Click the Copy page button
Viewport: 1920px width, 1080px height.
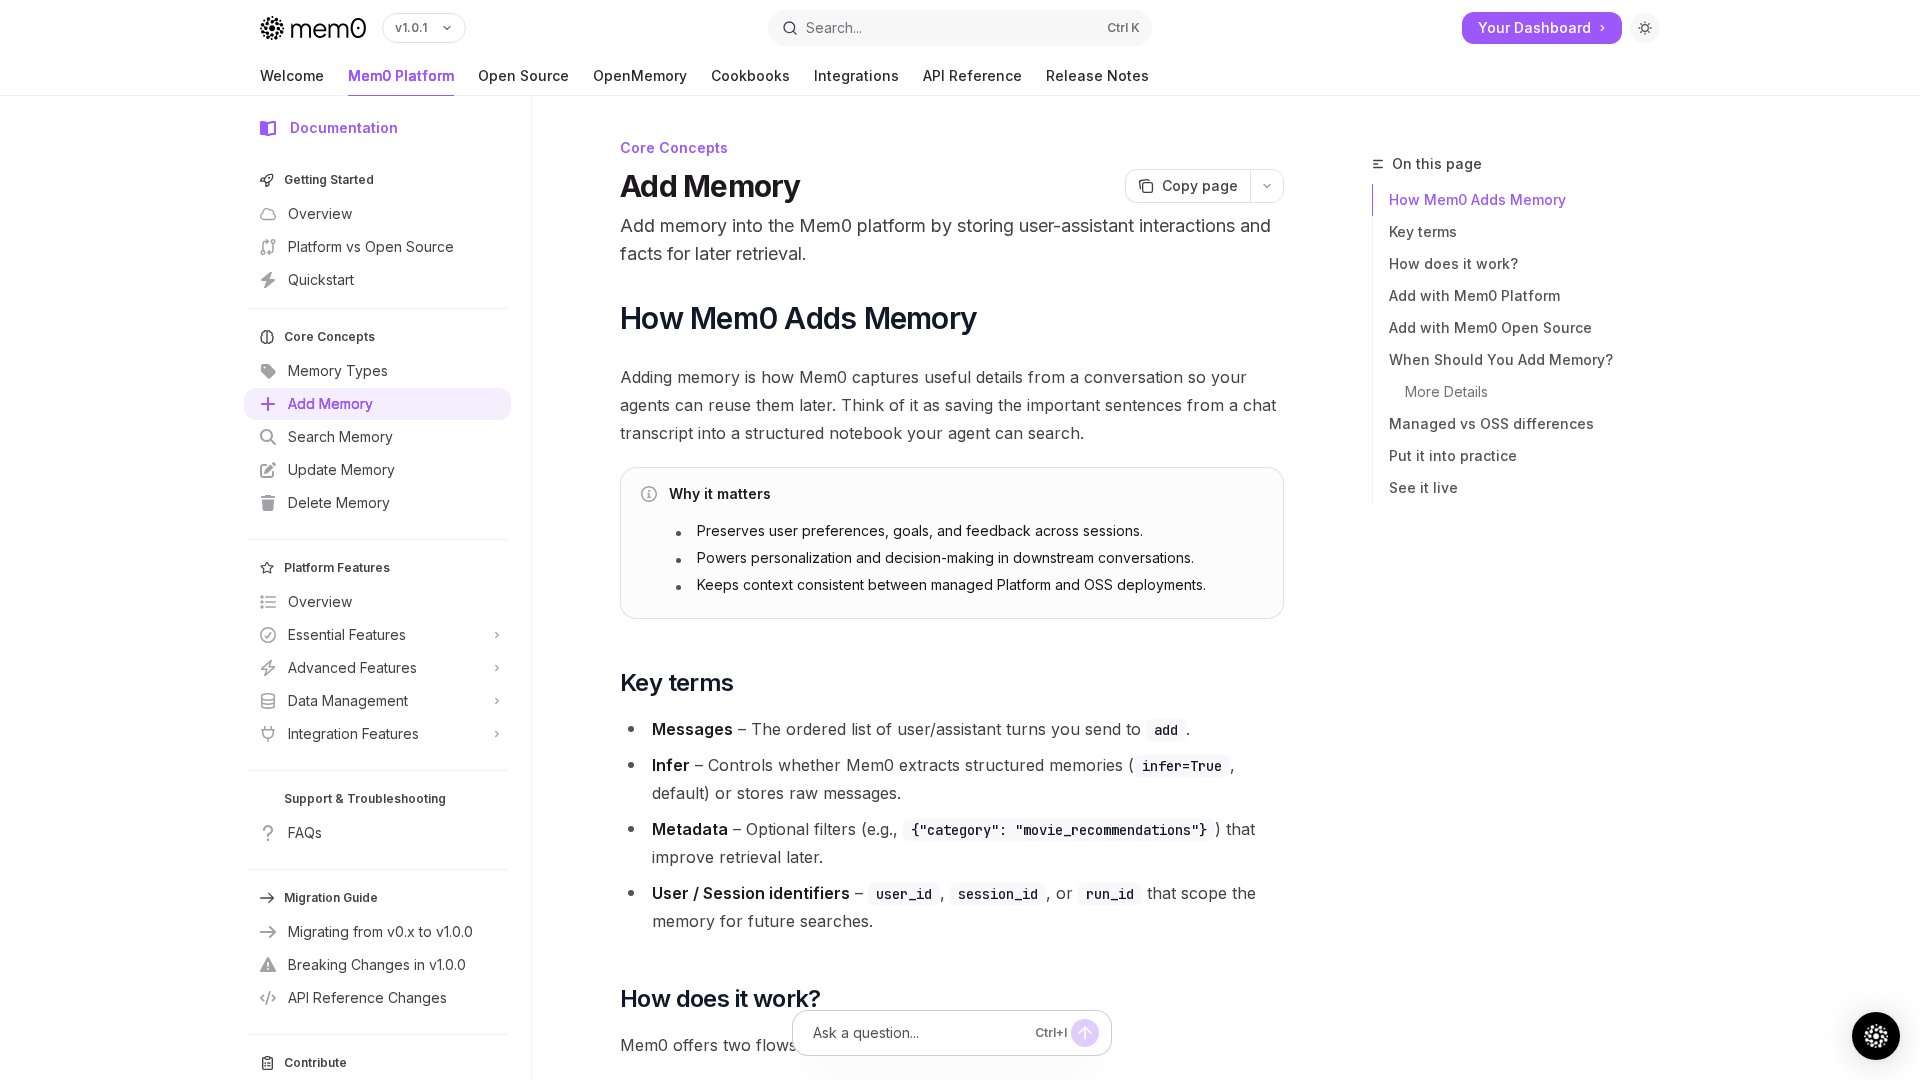1188,186
